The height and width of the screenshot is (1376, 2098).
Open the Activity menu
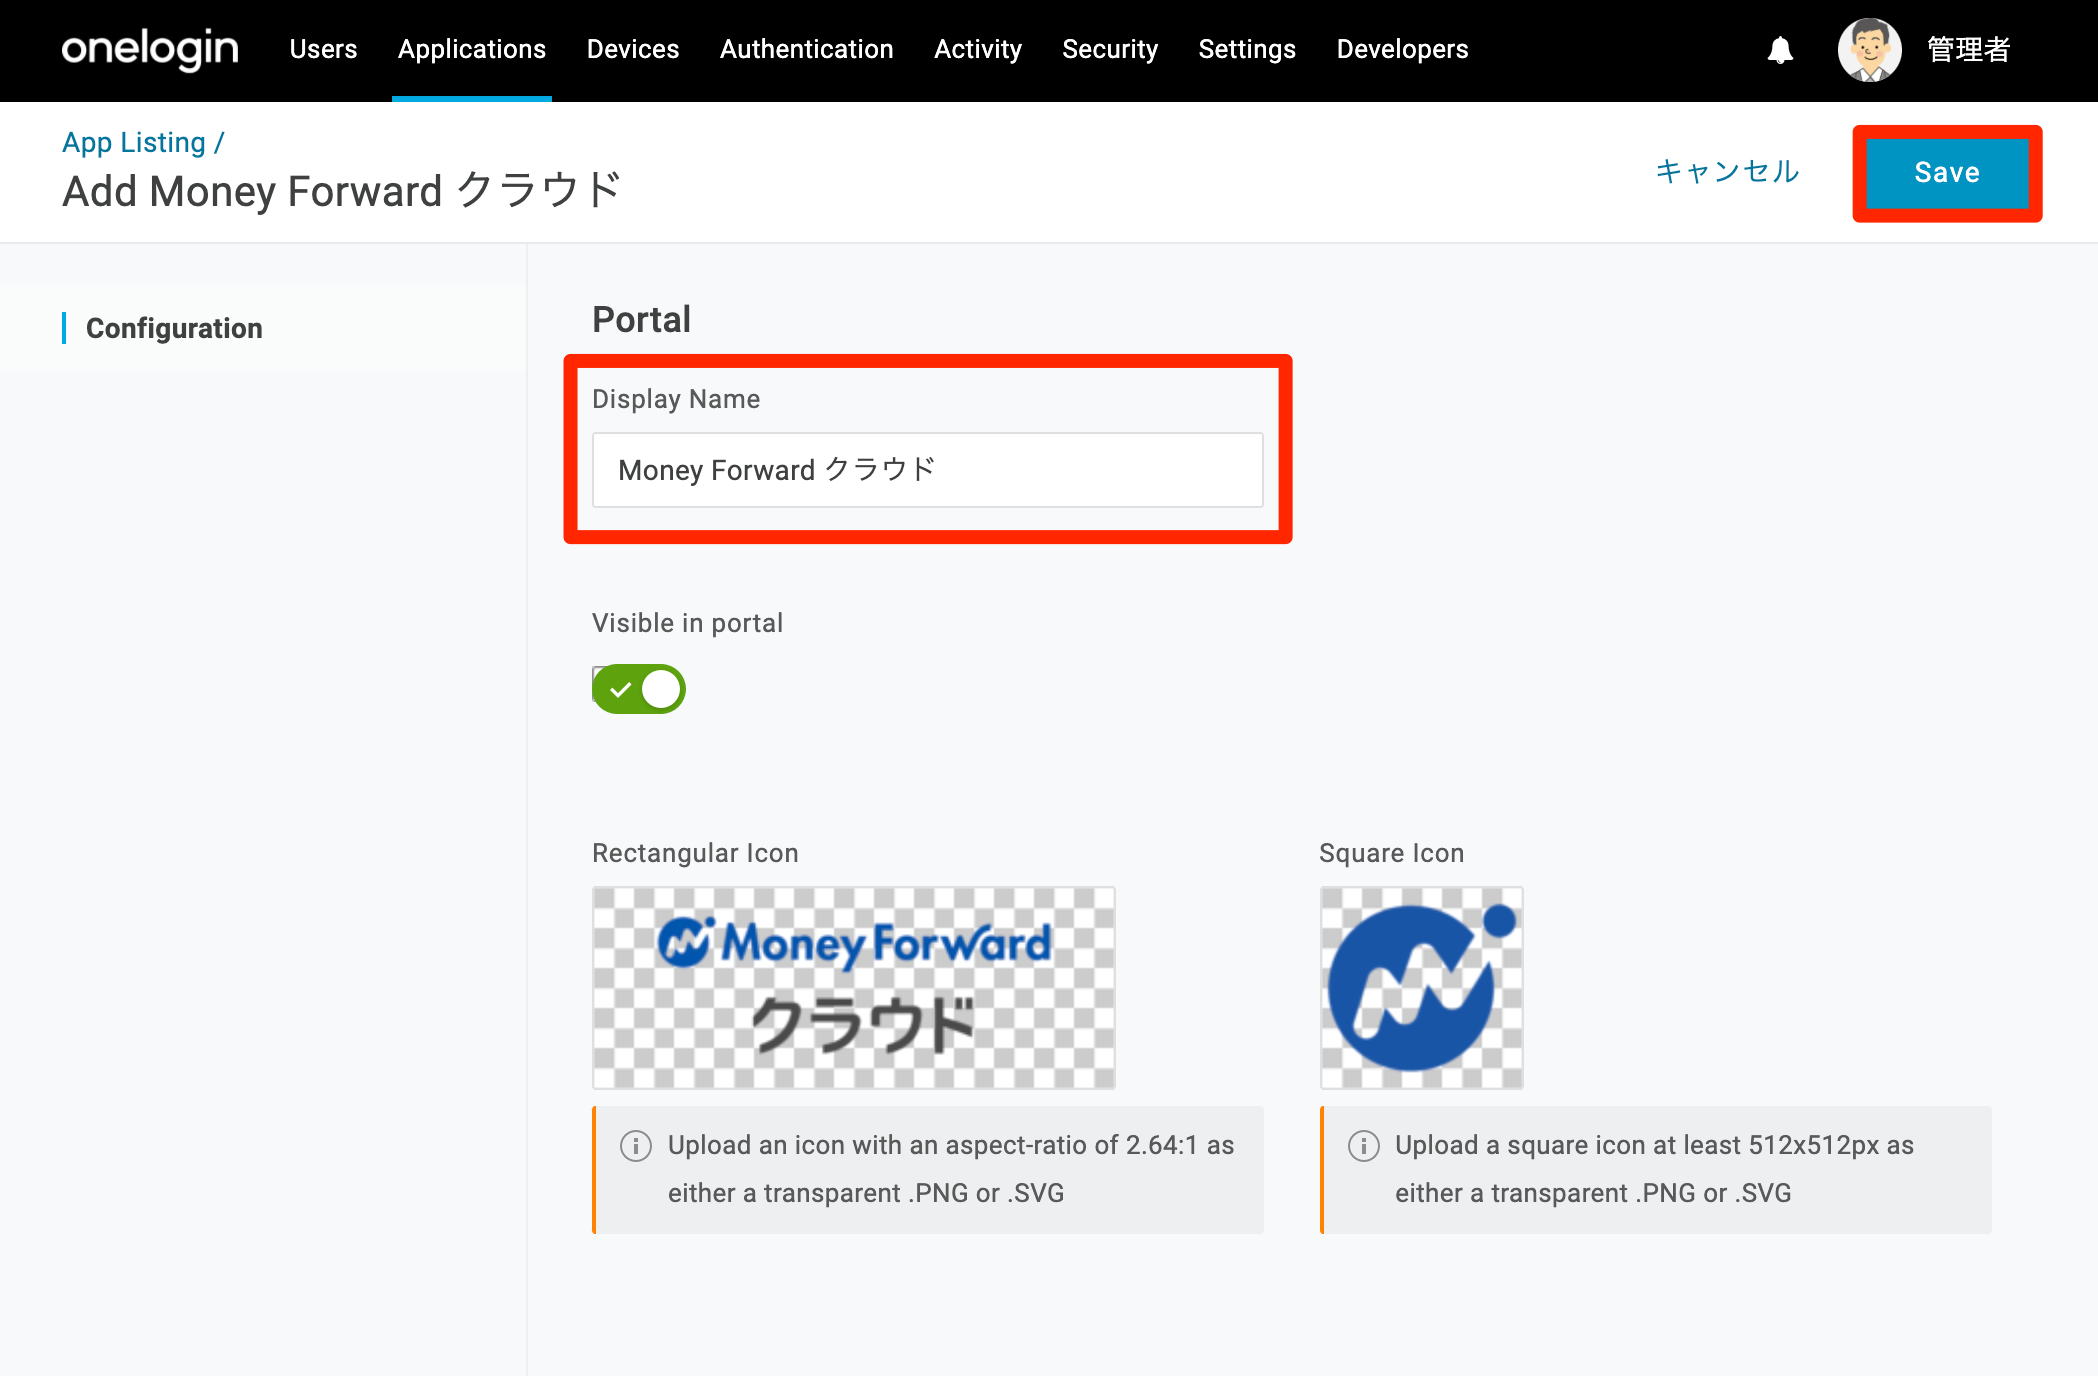(x=978, y=49)
